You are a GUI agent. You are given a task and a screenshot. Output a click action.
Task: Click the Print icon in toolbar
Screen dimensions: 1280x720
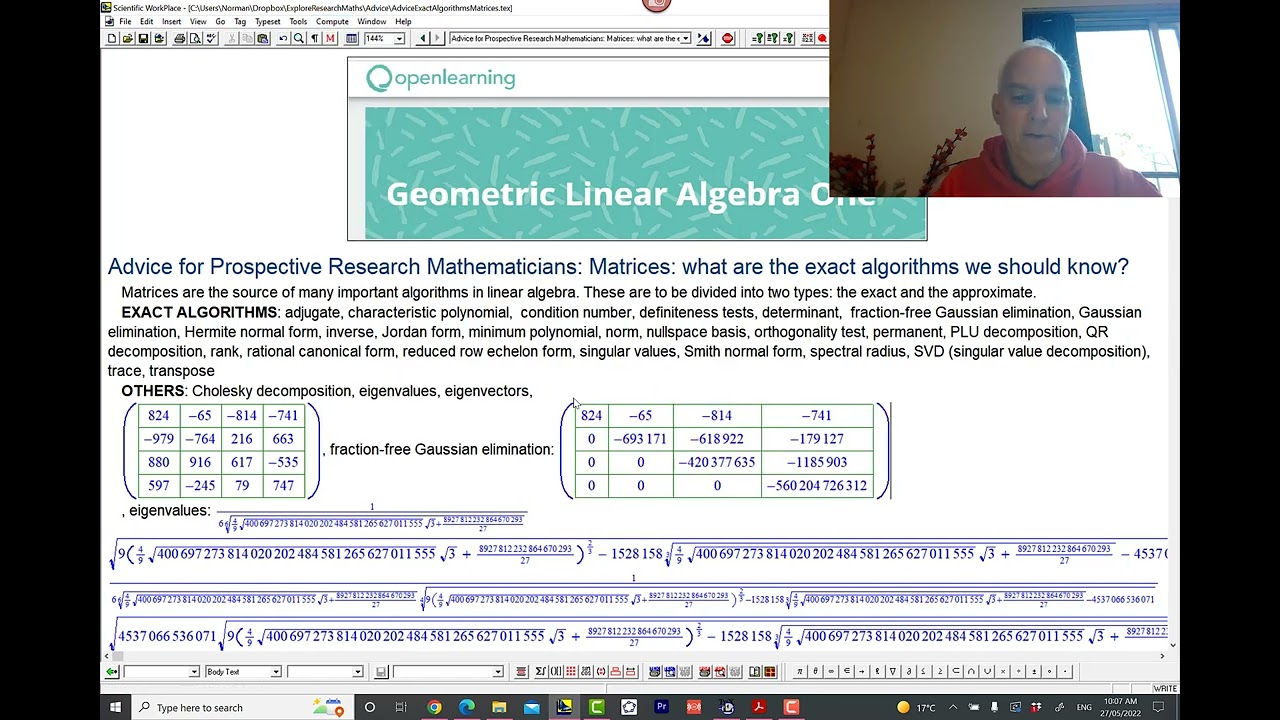(179, 38)
